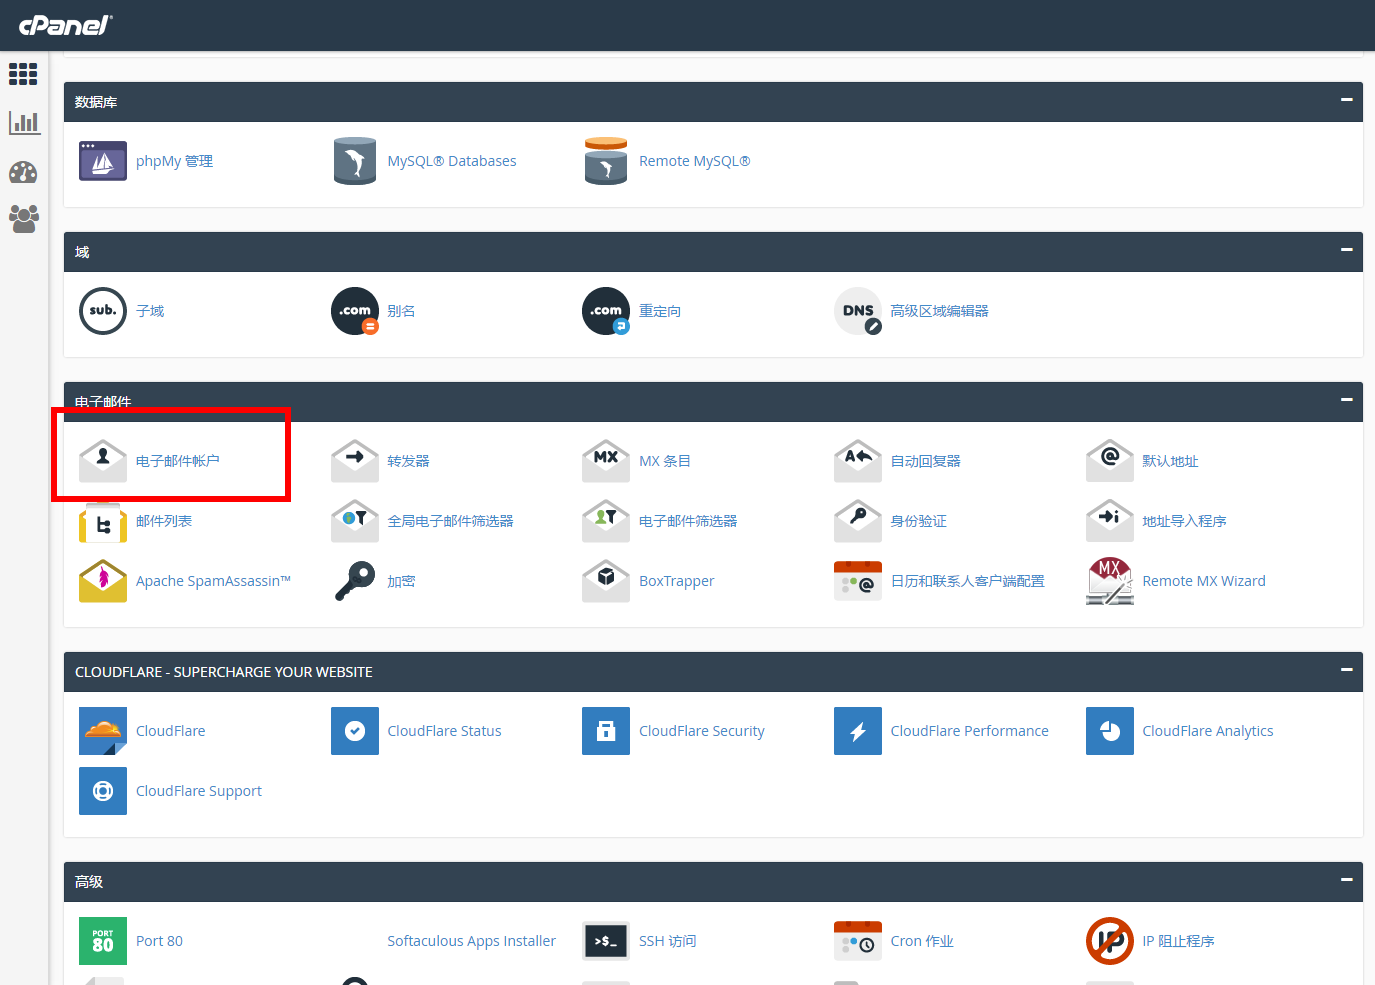1375x985 pixels.
Task: Click the IP 阻止程序 blocked icon
Action: coord(1110,941)
